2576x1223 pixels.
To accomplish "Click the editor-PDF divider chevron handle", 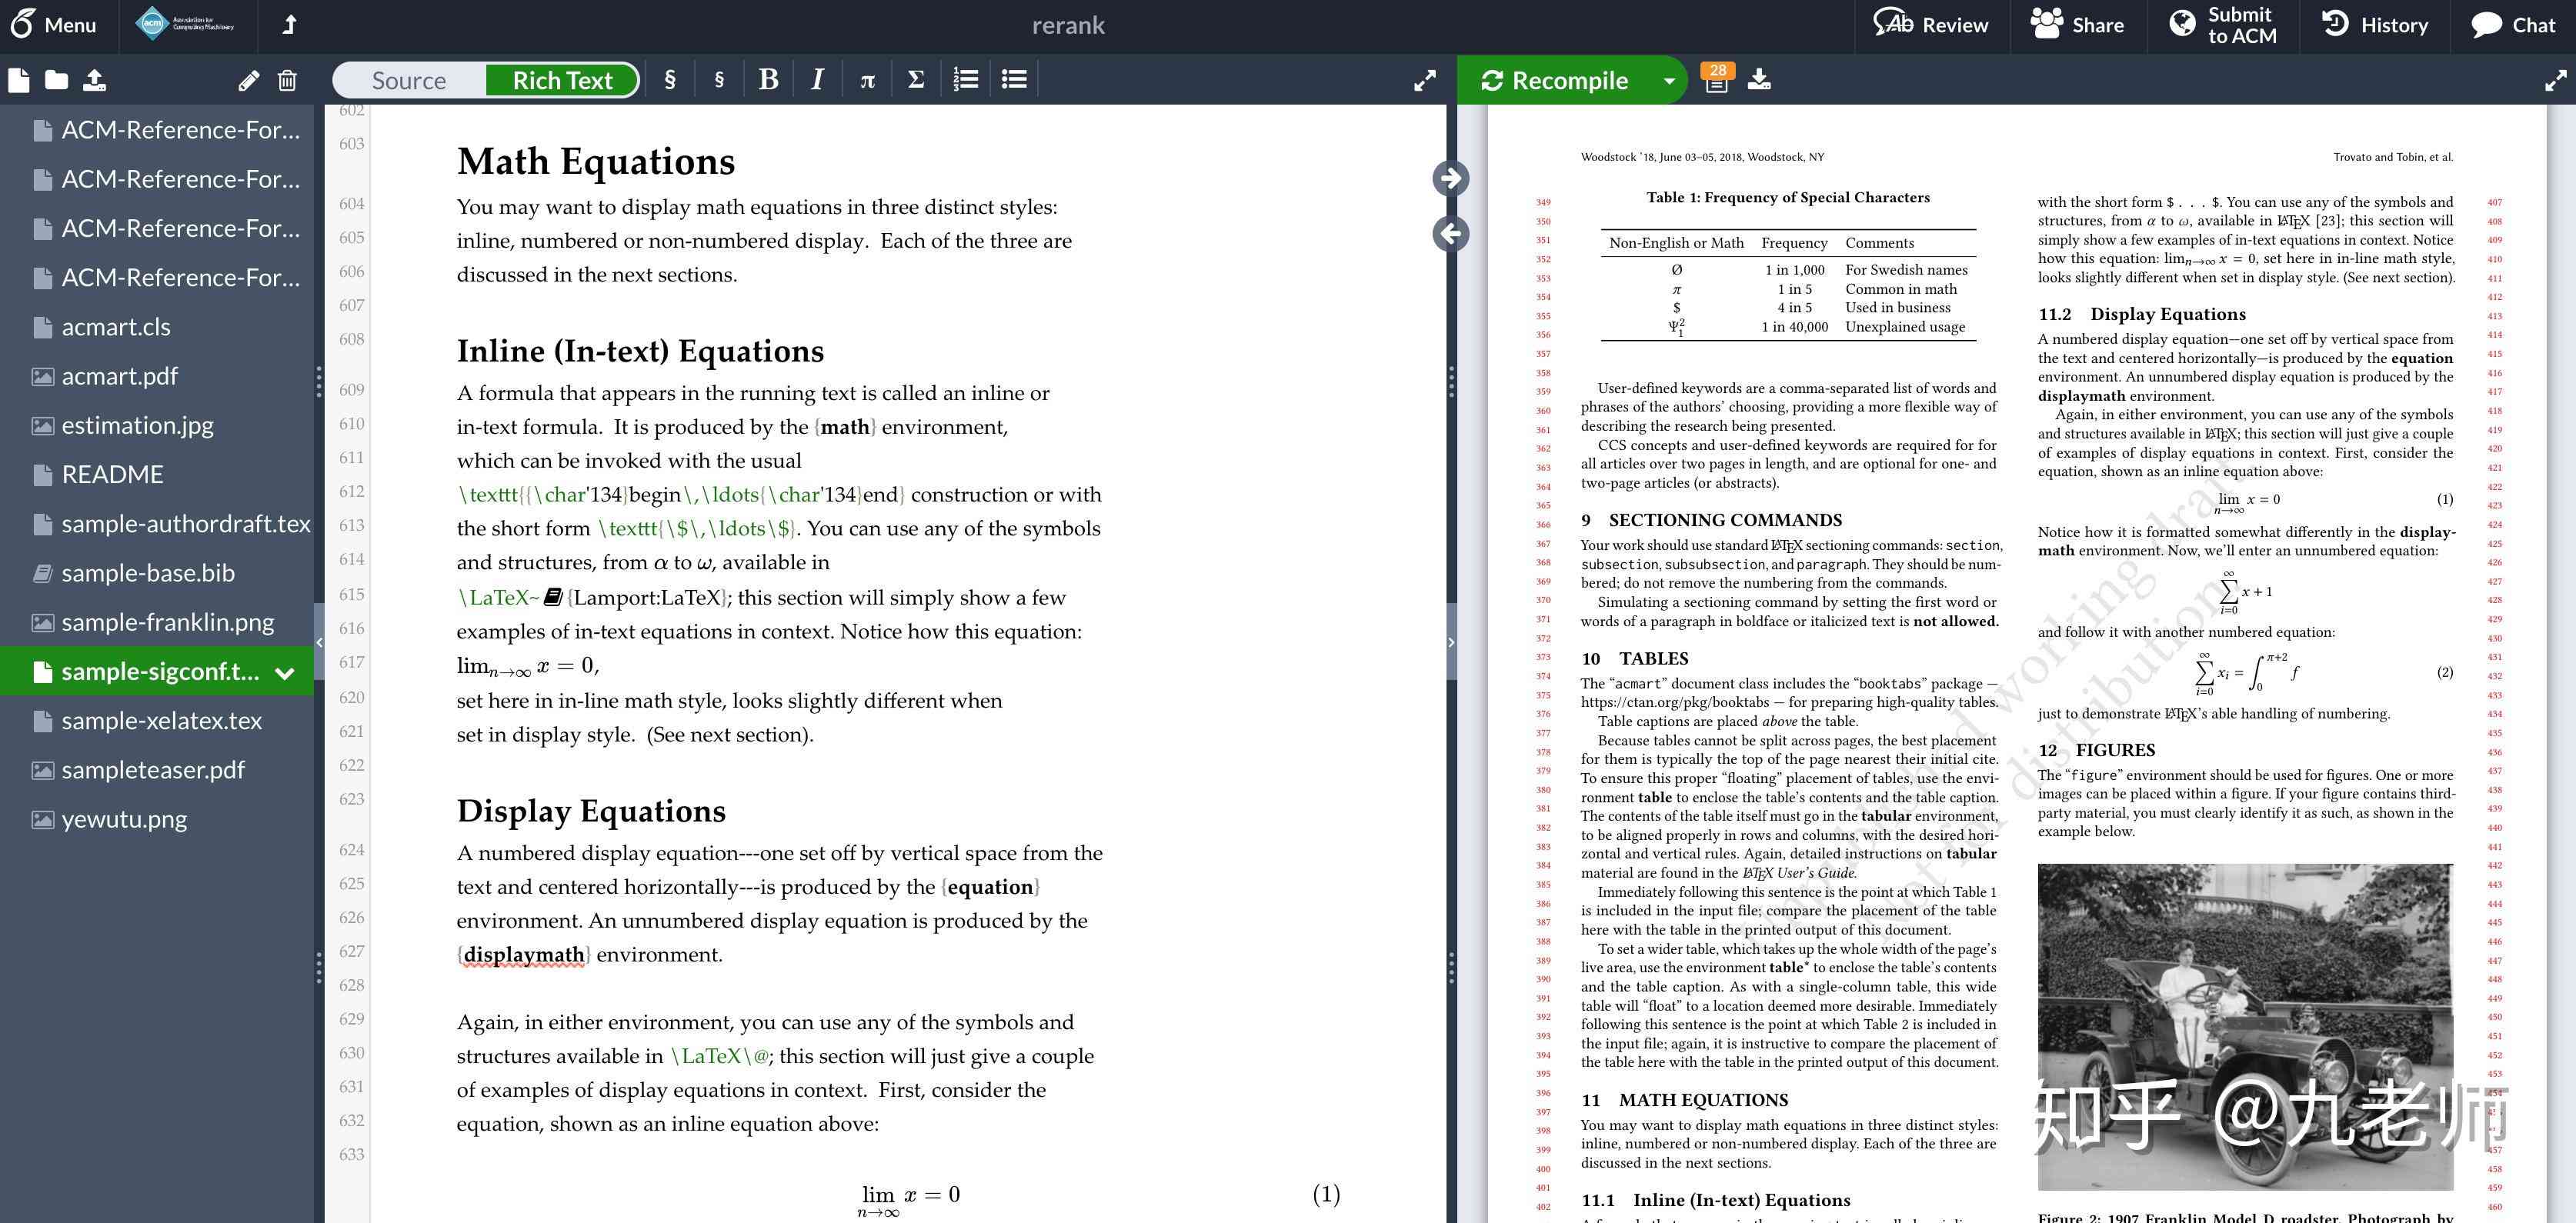I will (1451, 642).
